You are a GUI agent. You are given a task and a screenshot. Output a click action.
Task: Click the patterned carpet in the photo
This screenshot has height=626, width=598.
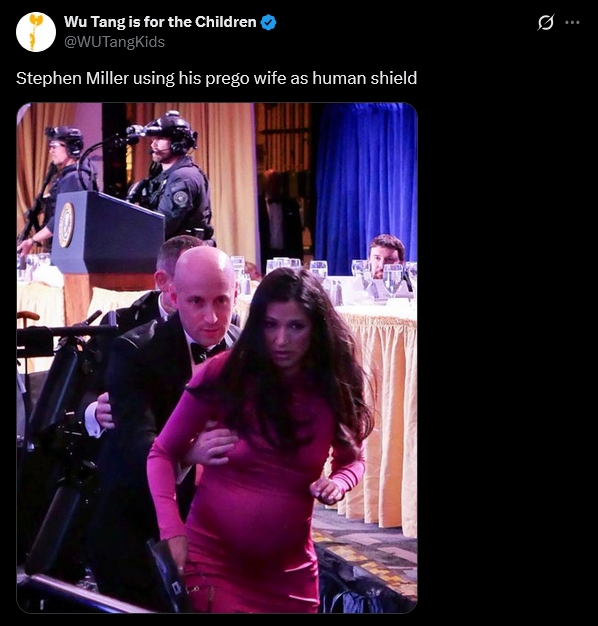click(365, 555)
